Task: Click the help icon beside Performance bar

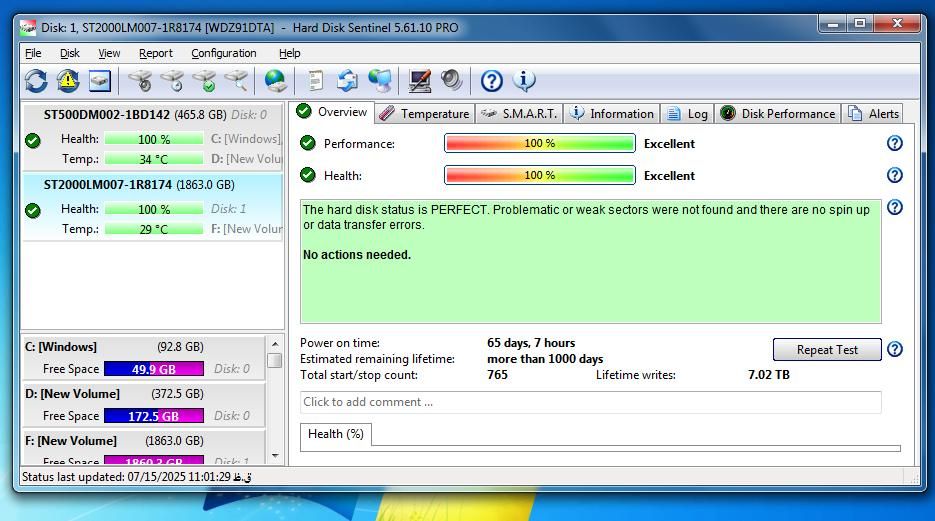Action: [894, 143]
